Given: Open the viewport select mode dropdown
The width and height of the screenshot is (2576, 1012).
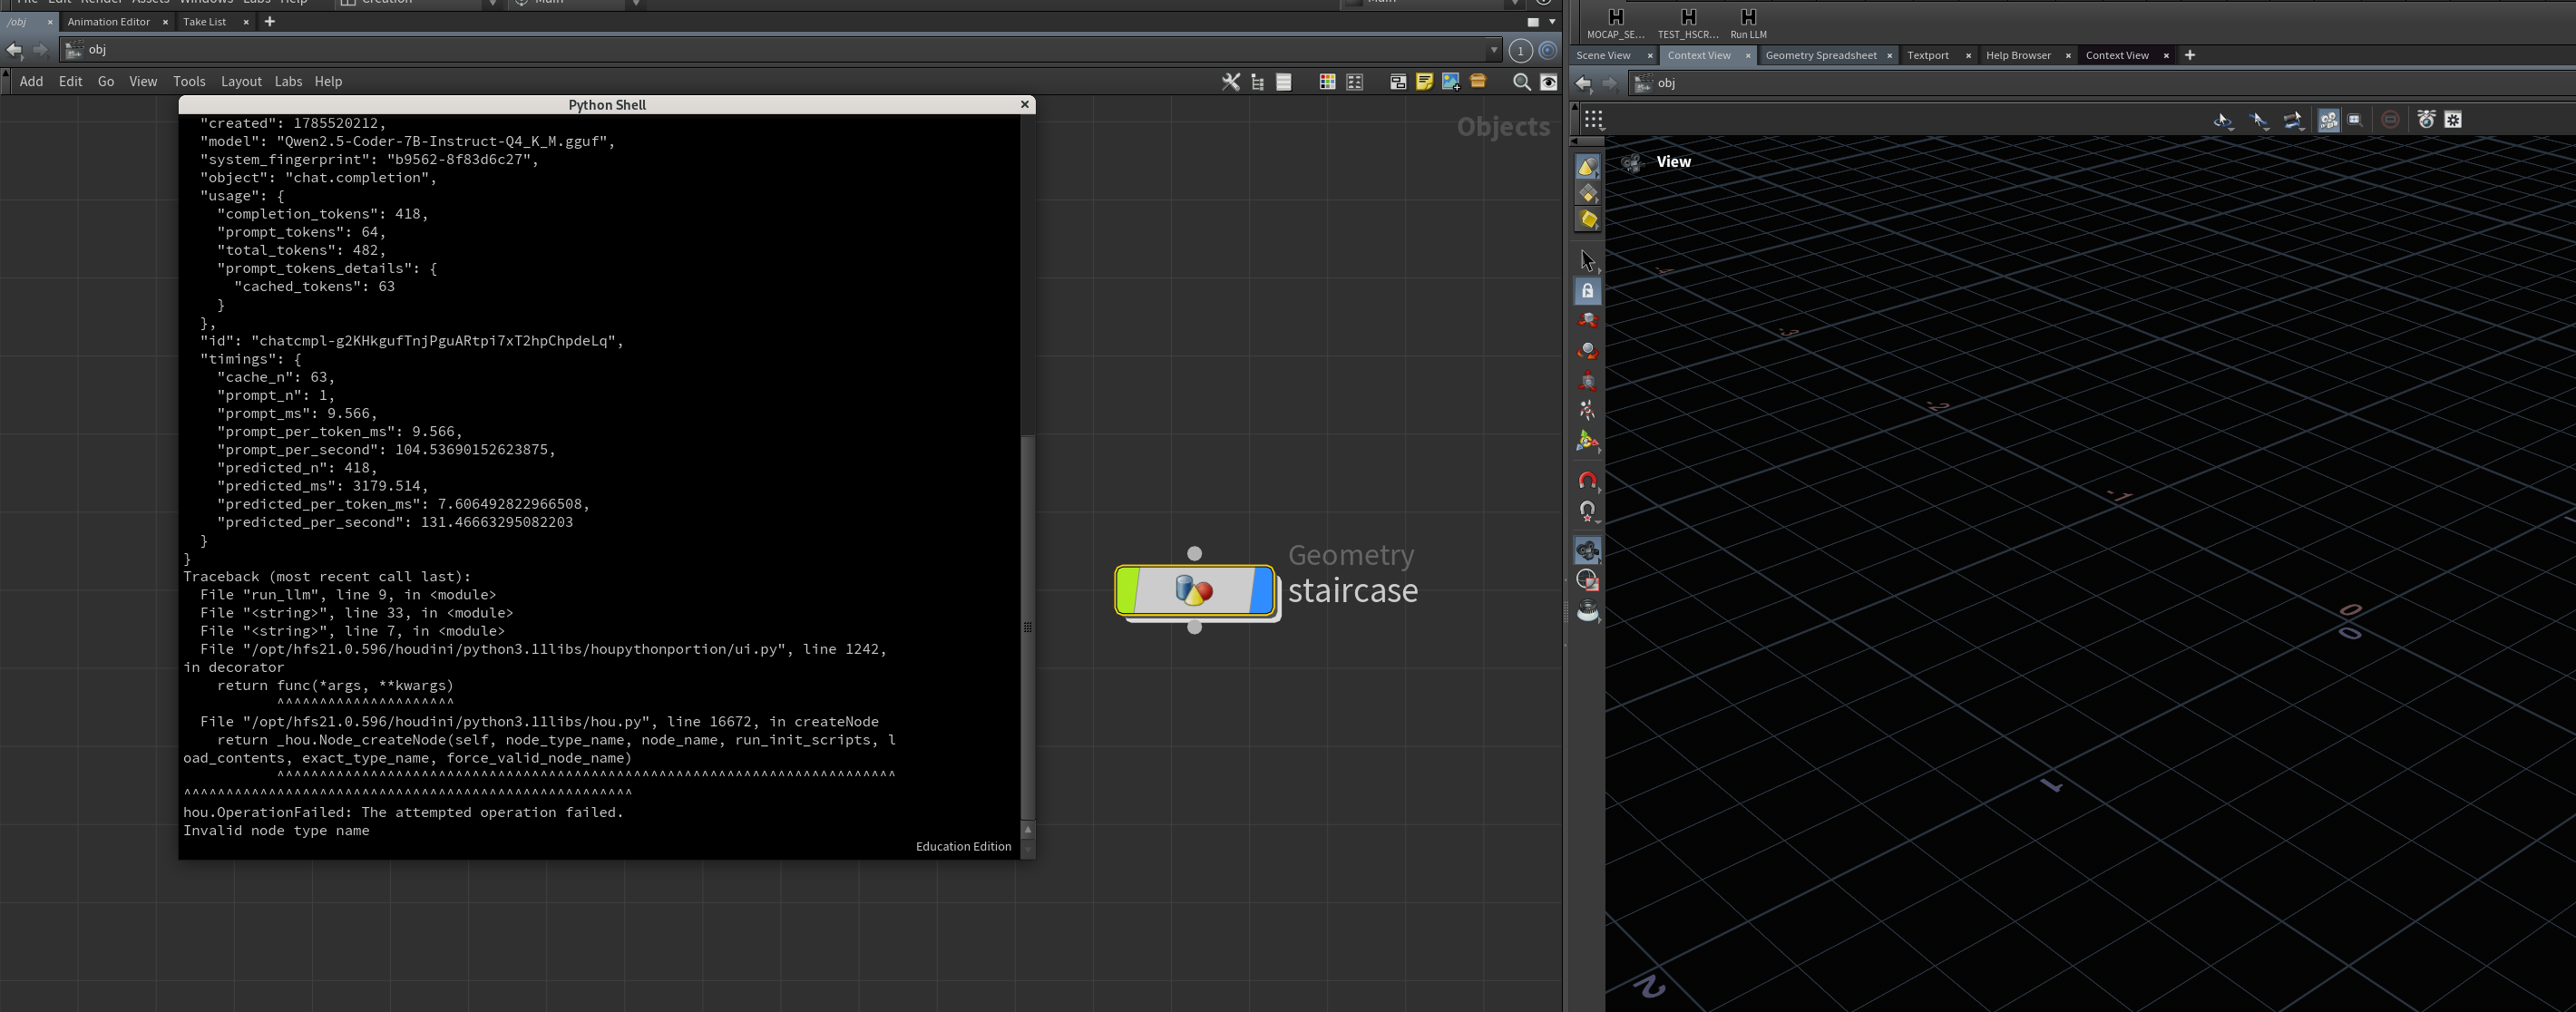Looking at the screenshot, I should pos(2223,120).
